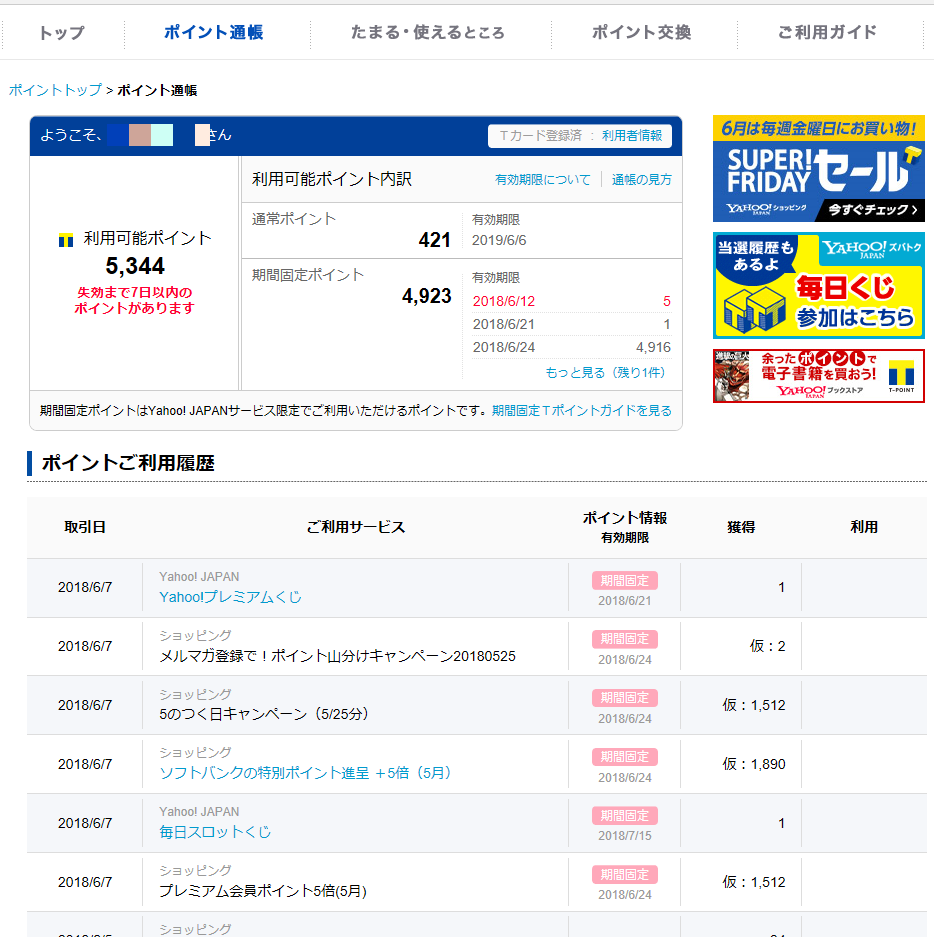Click 期間固定 badge in メルマガ登録 row
Image resolution: width=934 pixels, height=937 pixels.
[x=624, y=639]
